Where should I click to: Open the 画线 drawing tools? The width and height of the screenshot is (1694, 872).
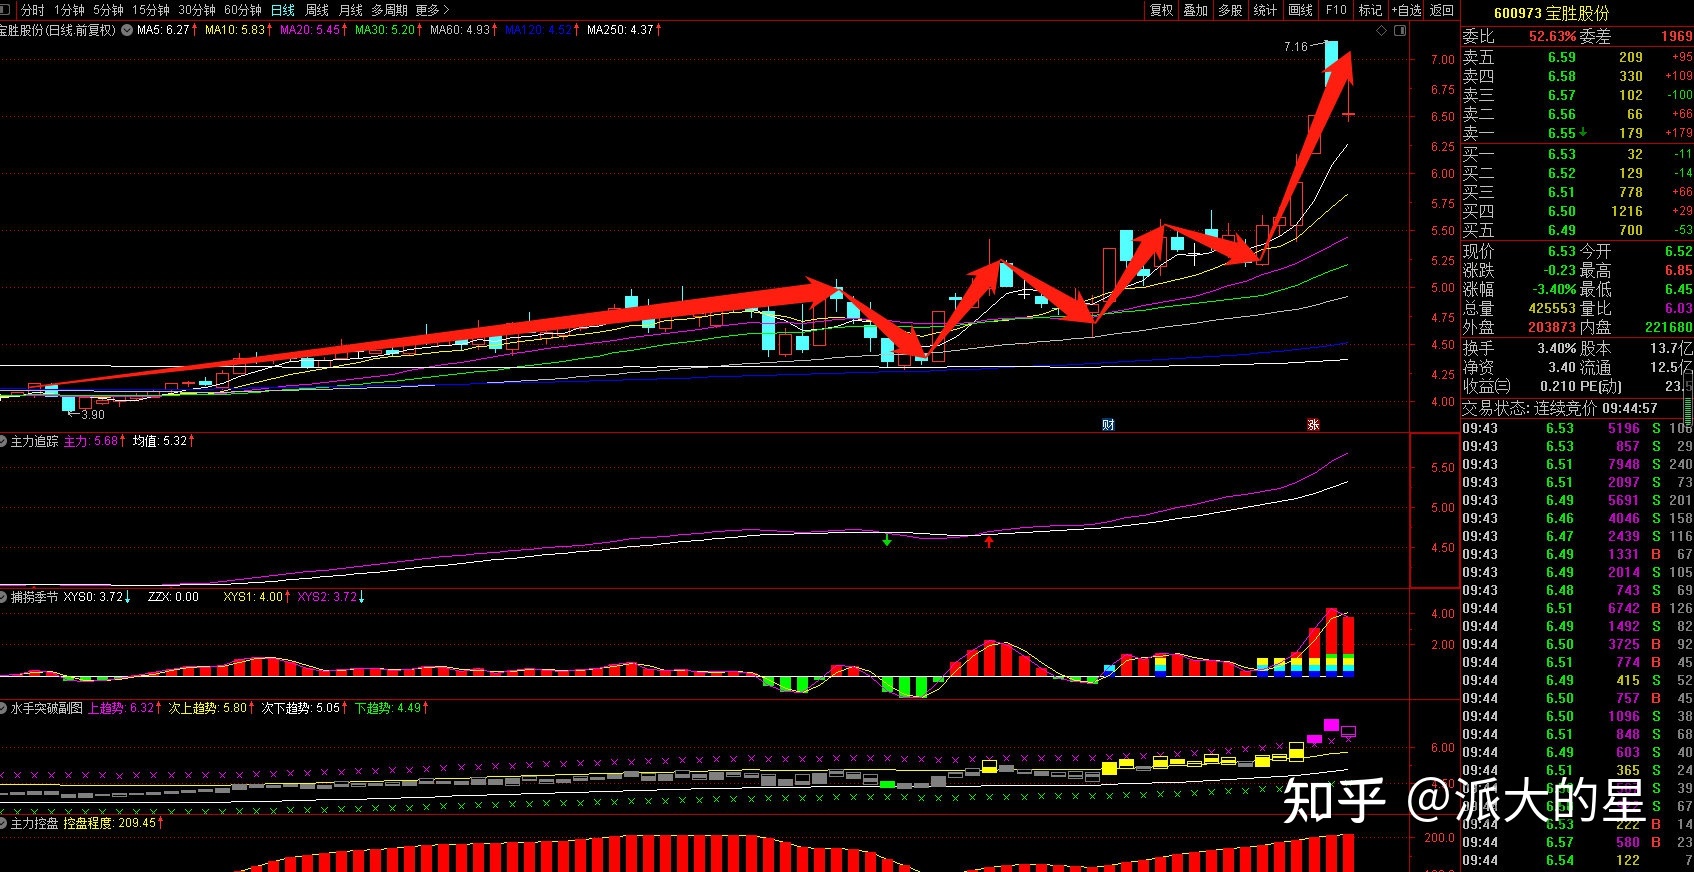pos(1300,10)
